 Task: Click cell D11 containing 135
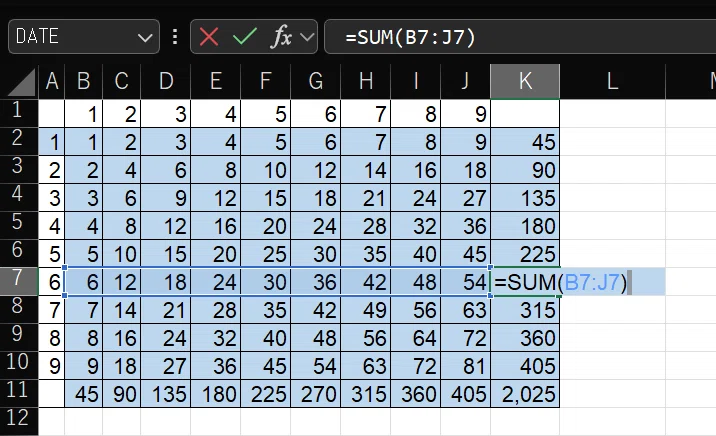tap(166, 394)
